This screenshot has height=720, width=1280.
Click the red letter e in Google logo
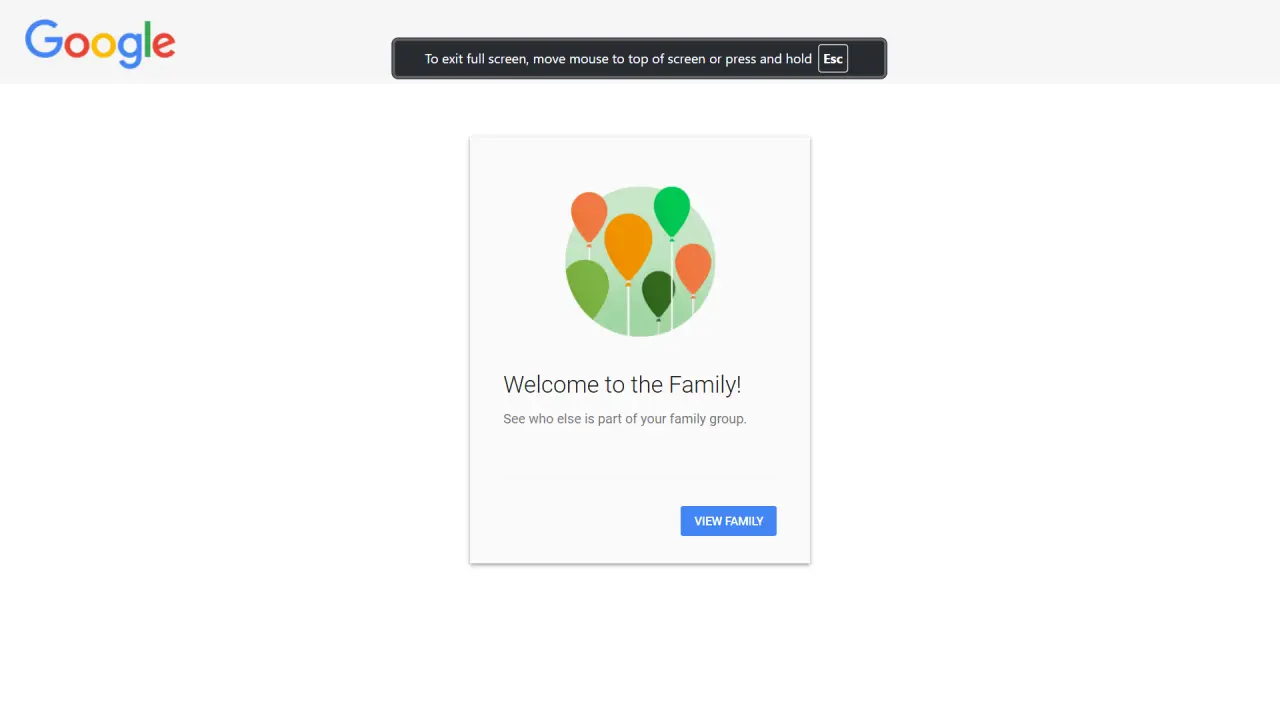pos(165,46)
